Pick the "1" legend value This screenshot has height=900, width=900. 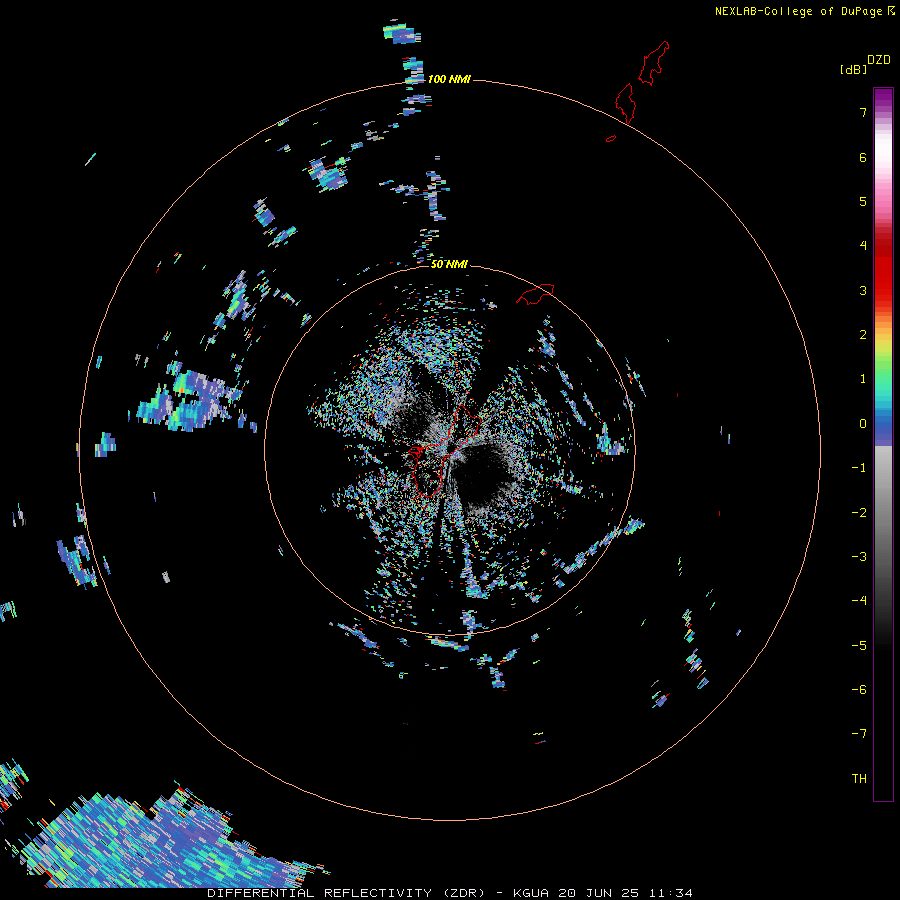tap(863, 379)
